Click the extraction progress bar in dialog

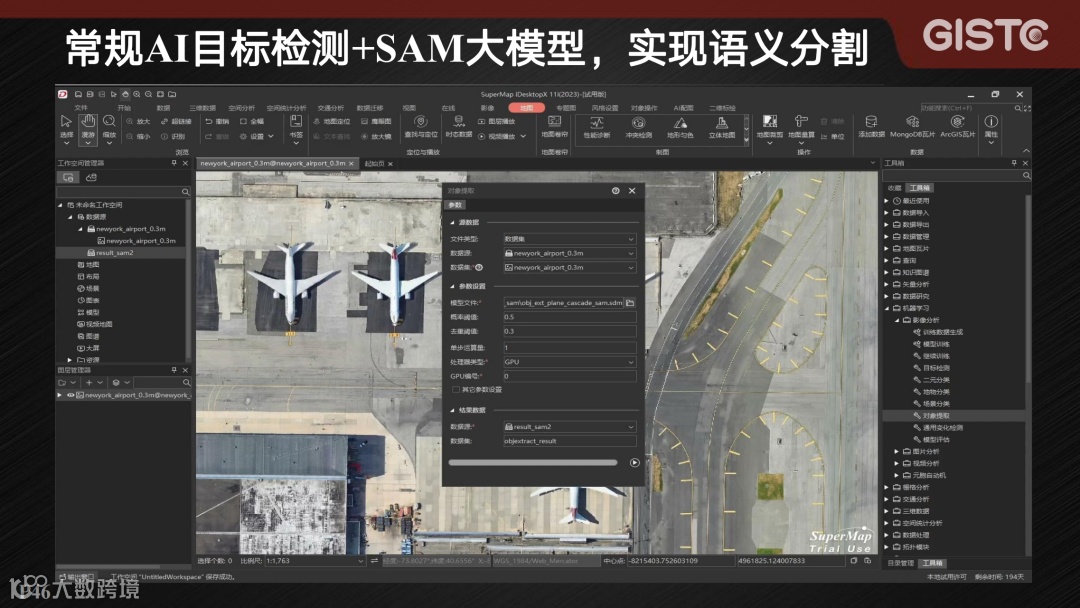click(x=532, y=463)
